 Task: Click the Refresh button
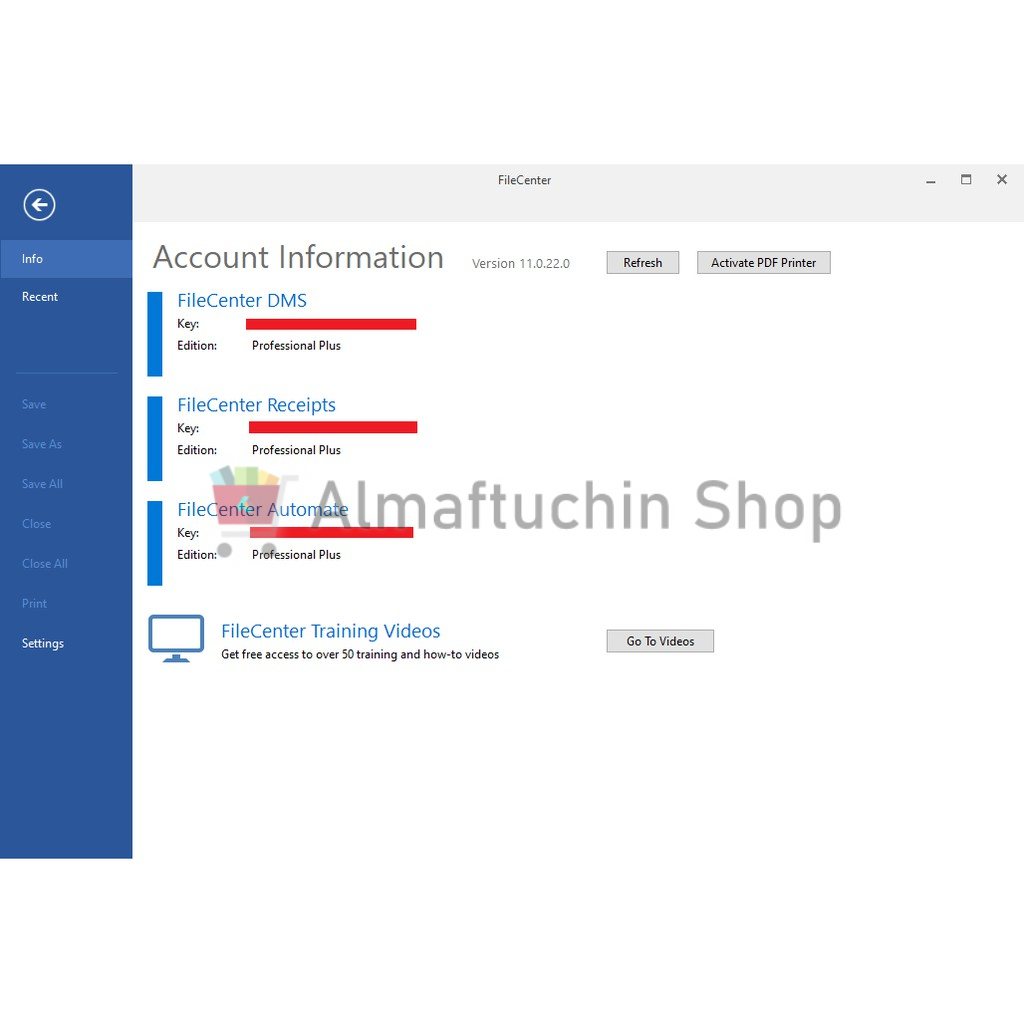pyautogui.click(x=643, y=263)
